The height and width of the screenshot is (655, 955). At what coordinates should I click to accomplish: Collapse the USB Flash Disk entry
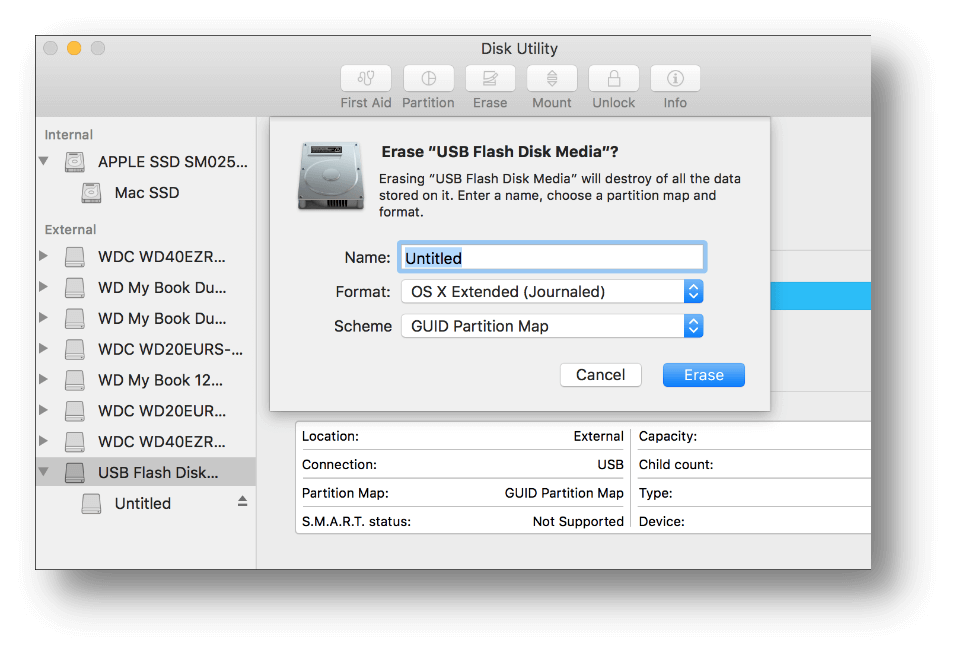(x=43, y=472)
